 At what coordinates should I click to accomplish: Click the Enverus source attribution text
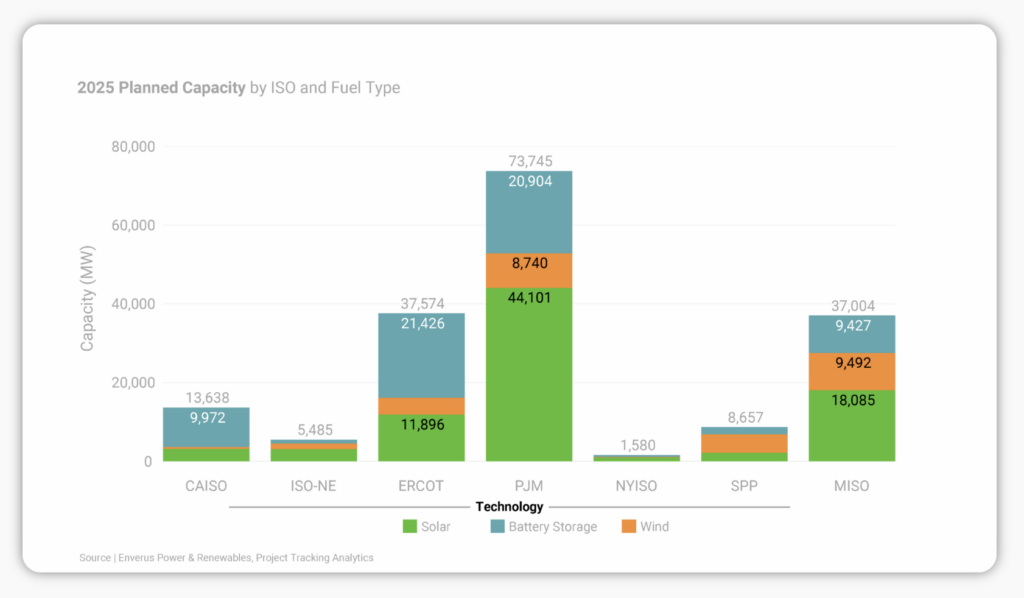tap(226, 558)
